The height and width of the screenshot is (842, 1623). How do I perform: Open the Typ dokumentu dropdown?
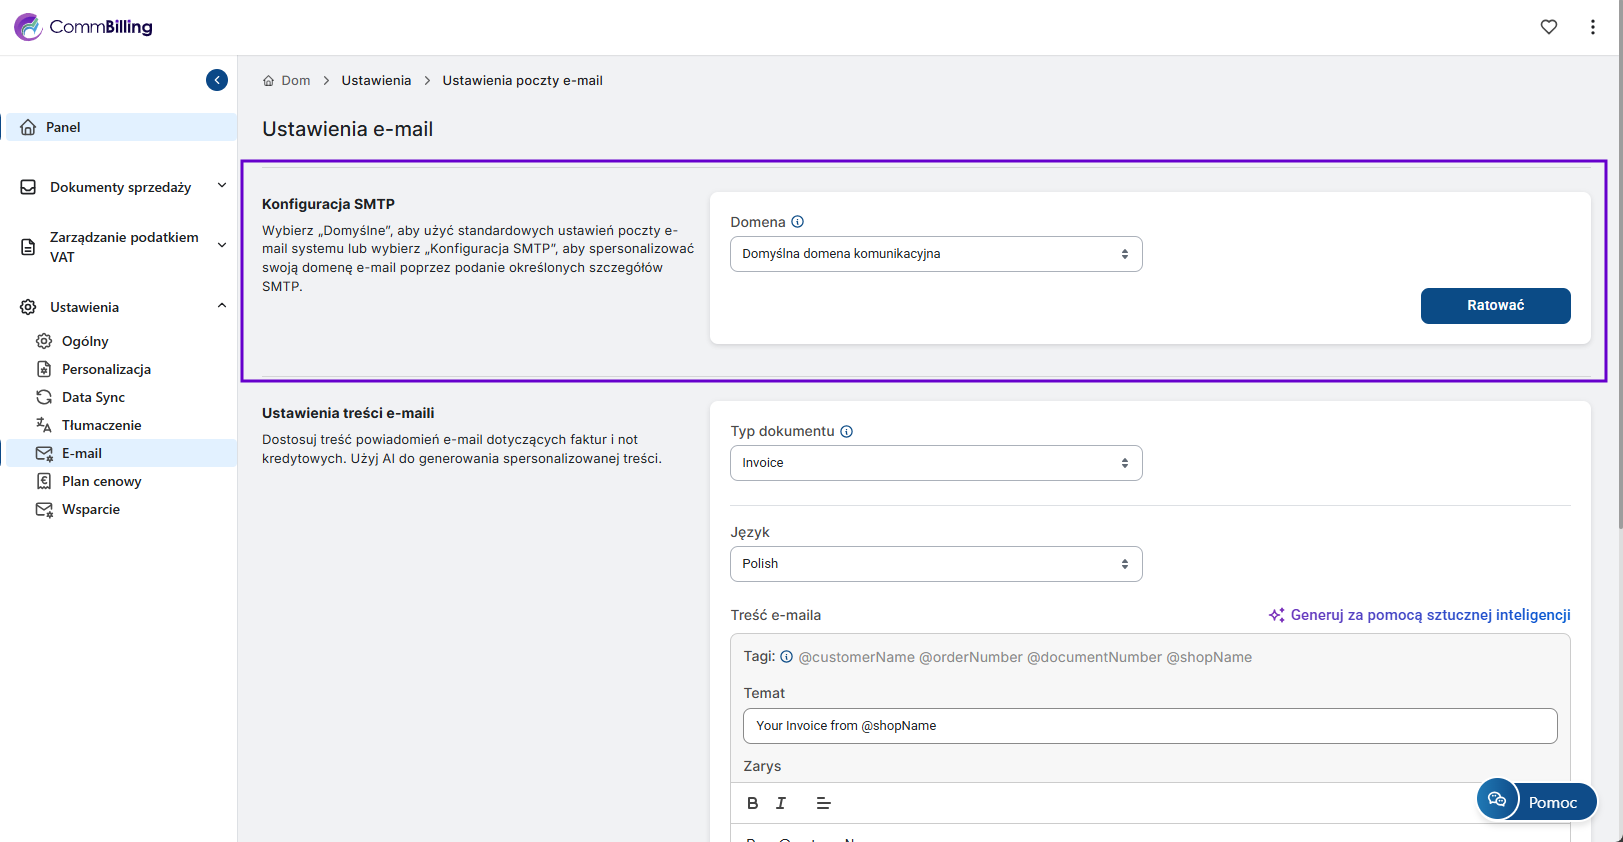[935, 463]
